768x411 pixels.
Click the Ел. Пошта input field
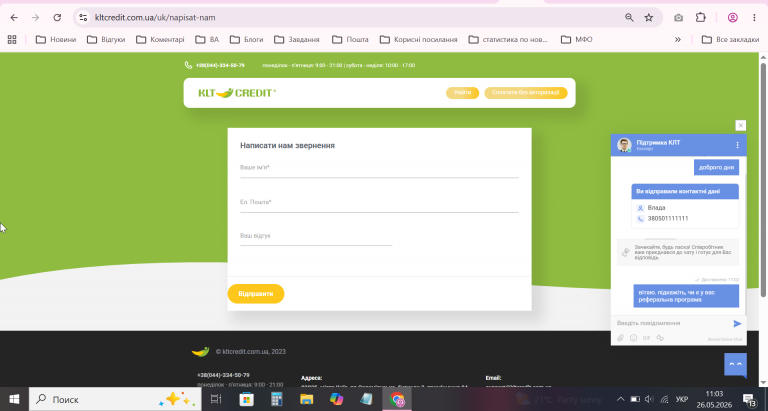[x=379, y=203]
